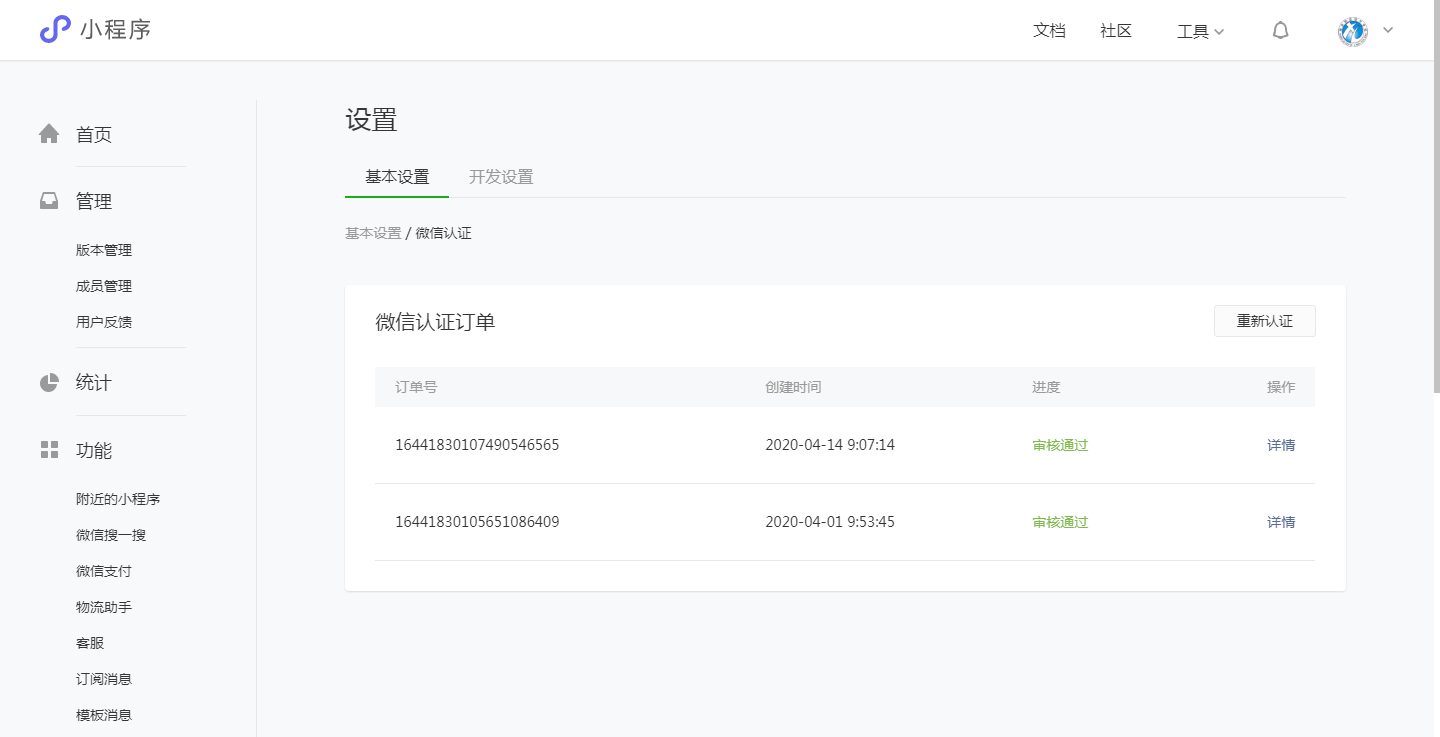Click the page vertical scrollbar

coord(1436,195)
